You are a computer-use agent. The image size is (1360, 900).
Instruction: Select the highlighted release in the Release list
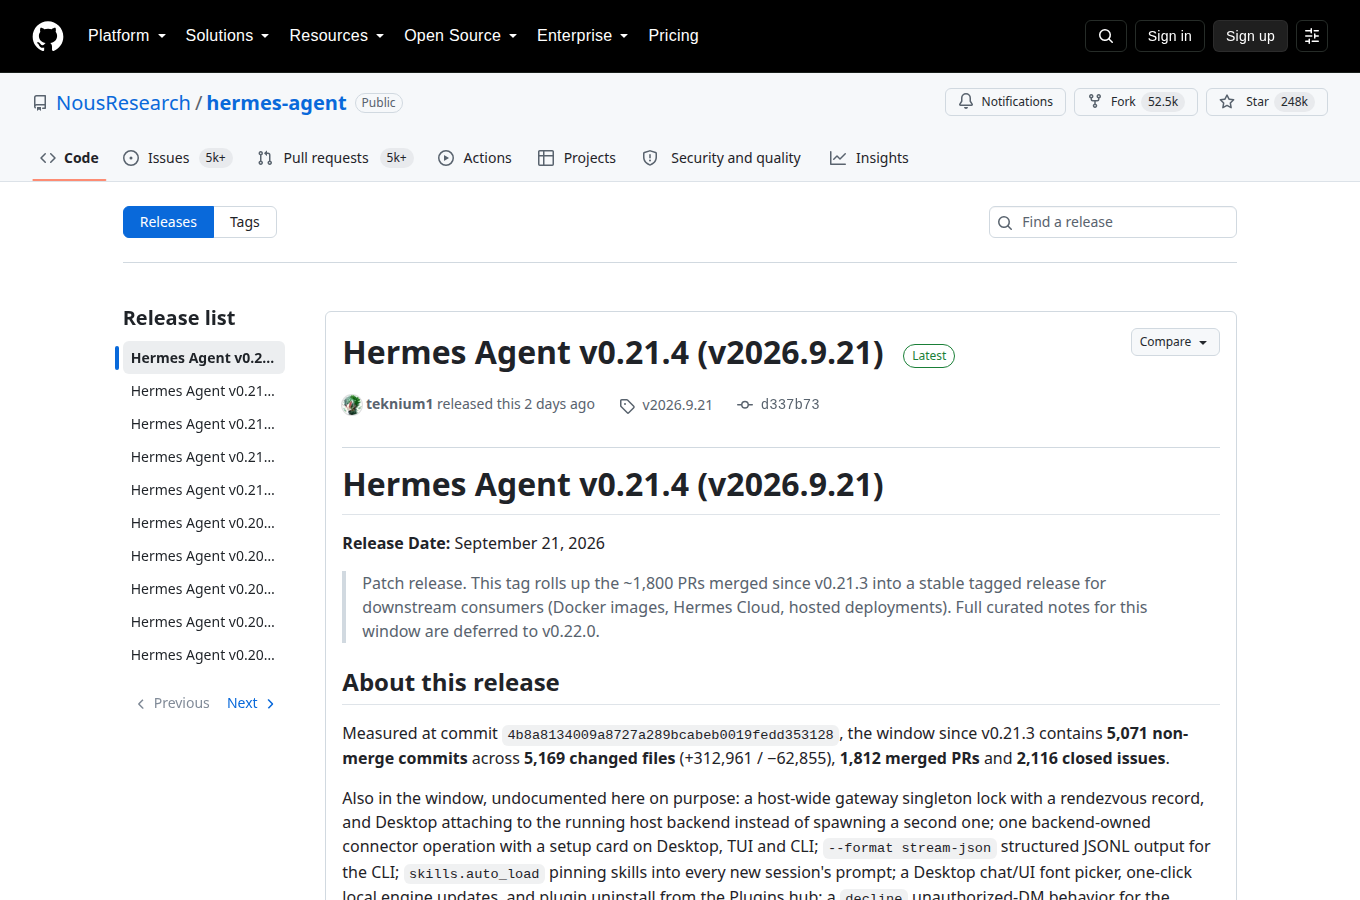point(203,358)
